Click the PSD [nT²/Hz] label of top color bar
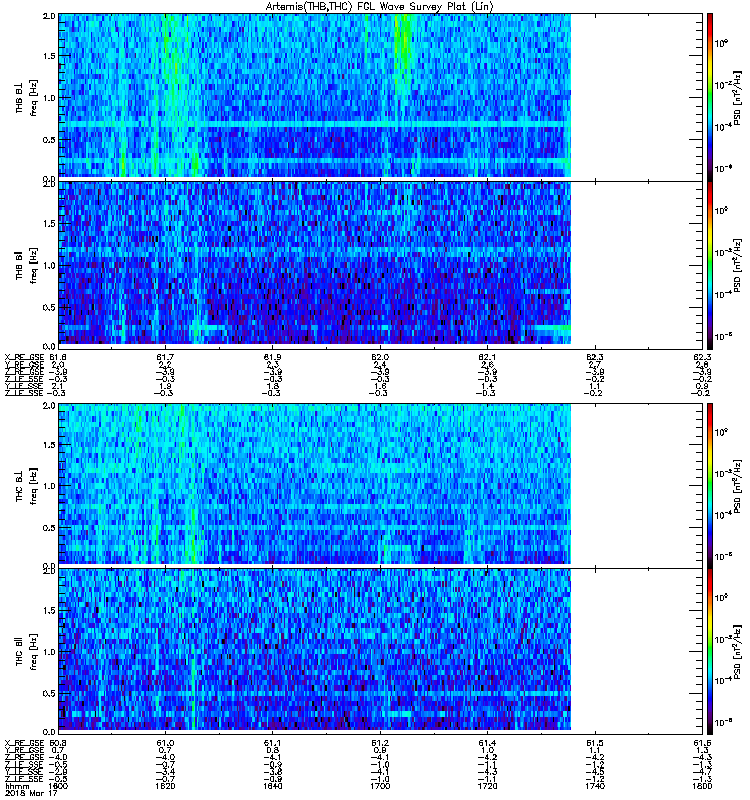Image resolution: width=750 pixels, height=800 pixels. point(738,97)
